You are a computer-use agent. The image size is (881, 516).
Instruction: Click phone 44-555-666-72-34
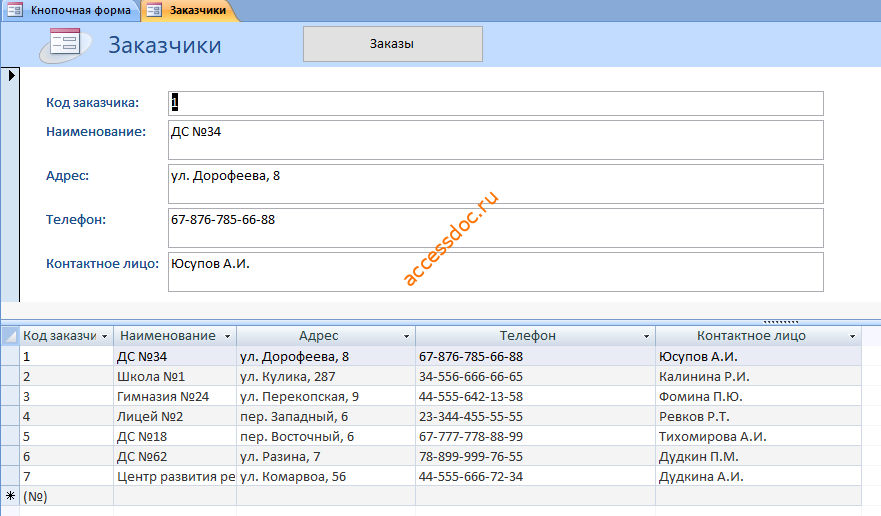(x=535, y=477)
